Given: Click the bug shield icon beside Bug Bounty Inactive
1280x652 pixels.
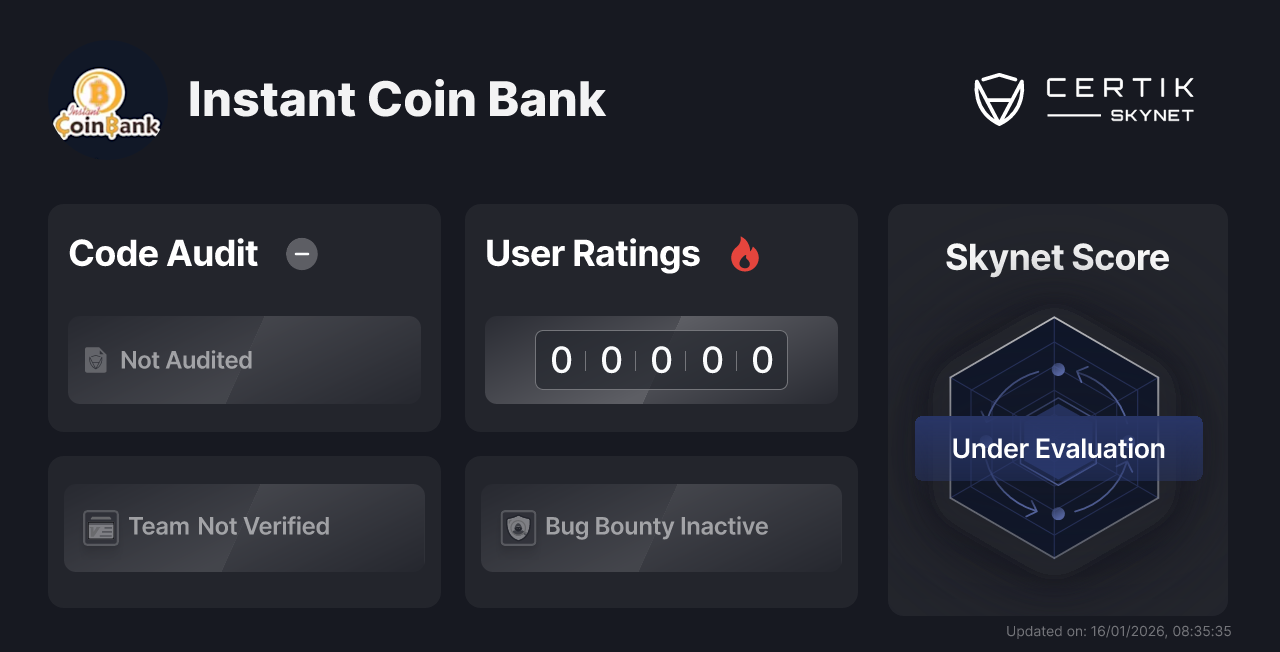Looking at the screenshot, I should tap(517, 527).
